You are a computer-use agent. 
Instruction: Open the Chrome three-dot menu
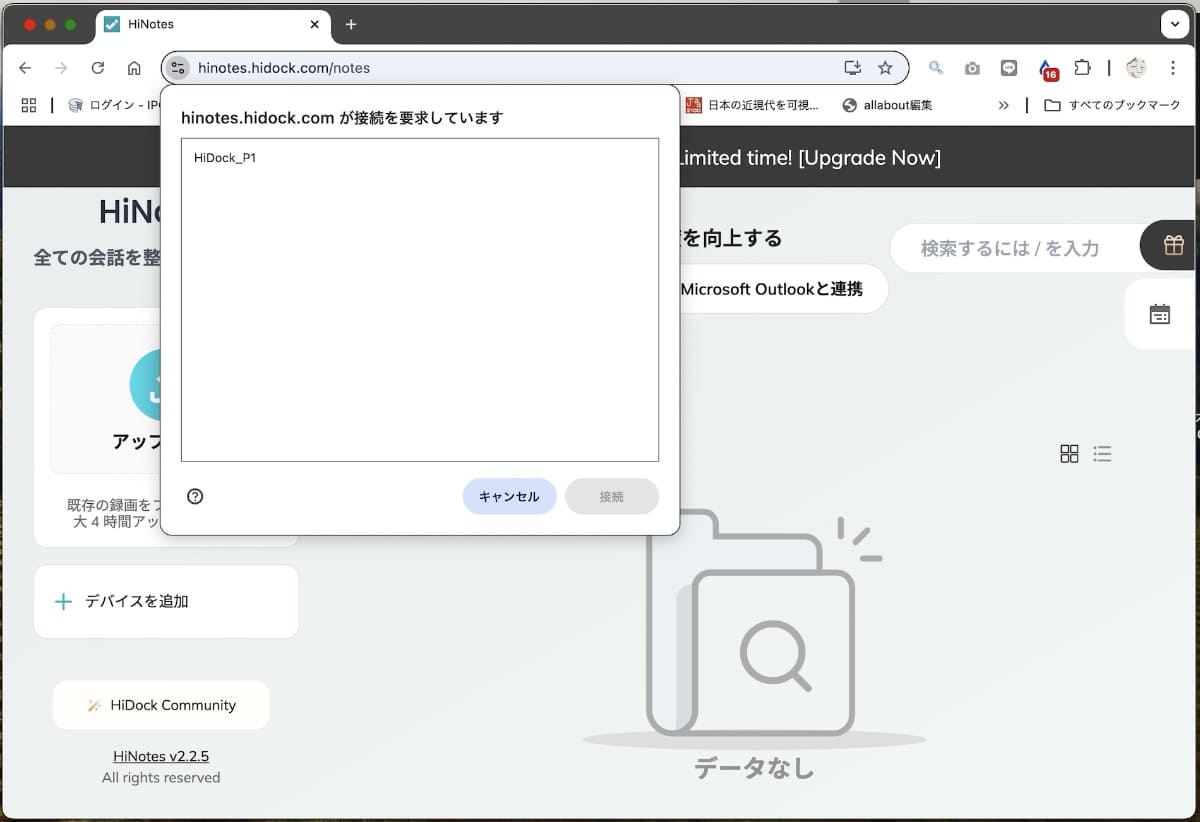[1173, 68]
